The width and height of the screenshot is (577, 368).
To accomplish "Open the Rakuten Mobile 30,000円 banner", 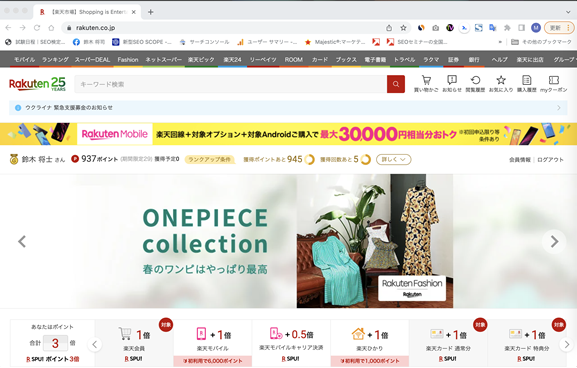I will tap(288, 134).
